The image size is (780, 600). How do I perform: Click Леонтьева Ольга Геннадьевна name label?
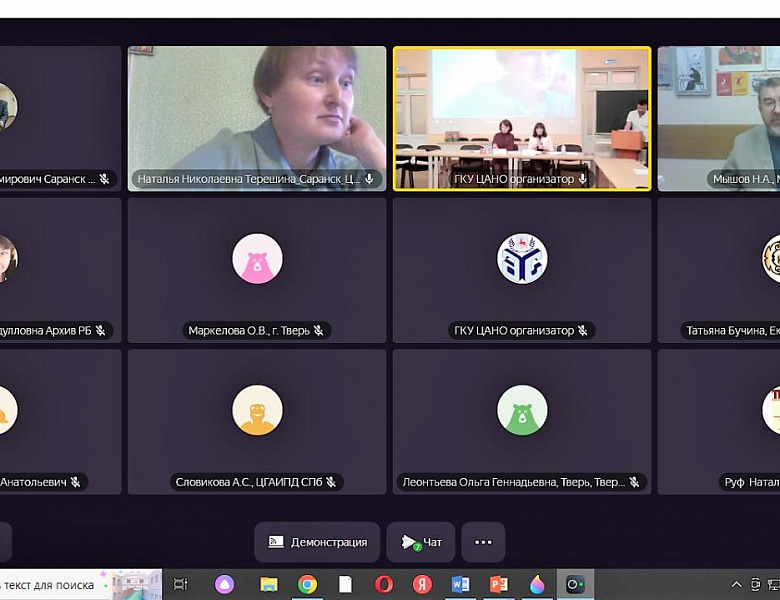point(513,482)
